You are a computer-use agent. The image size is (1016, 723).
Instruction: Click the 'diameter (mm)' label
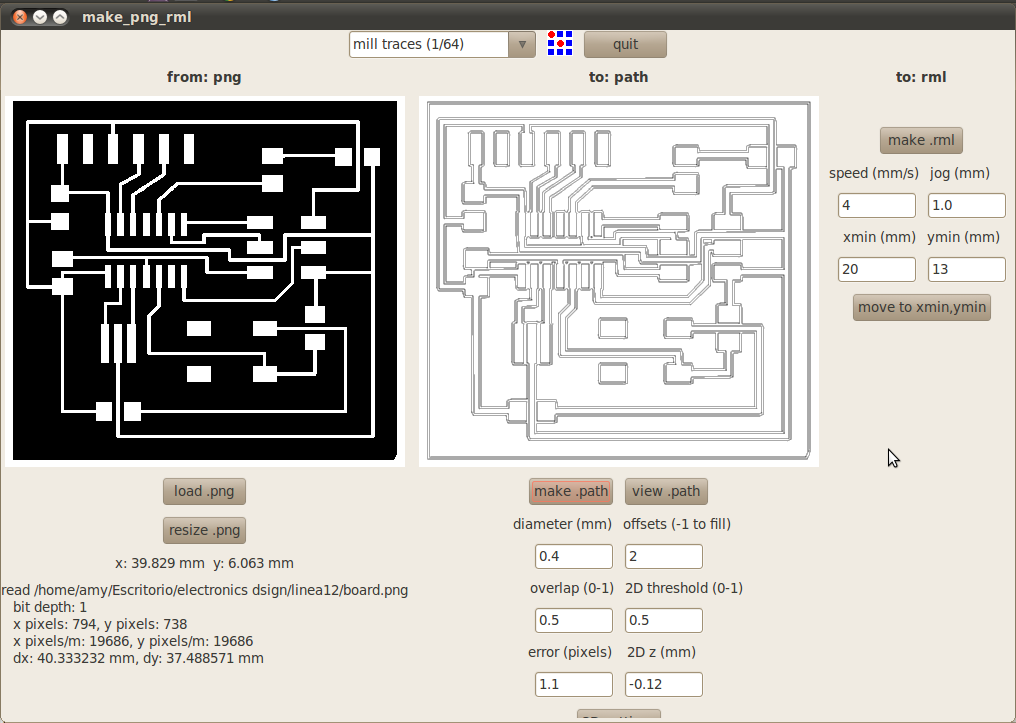coord(562,523)
